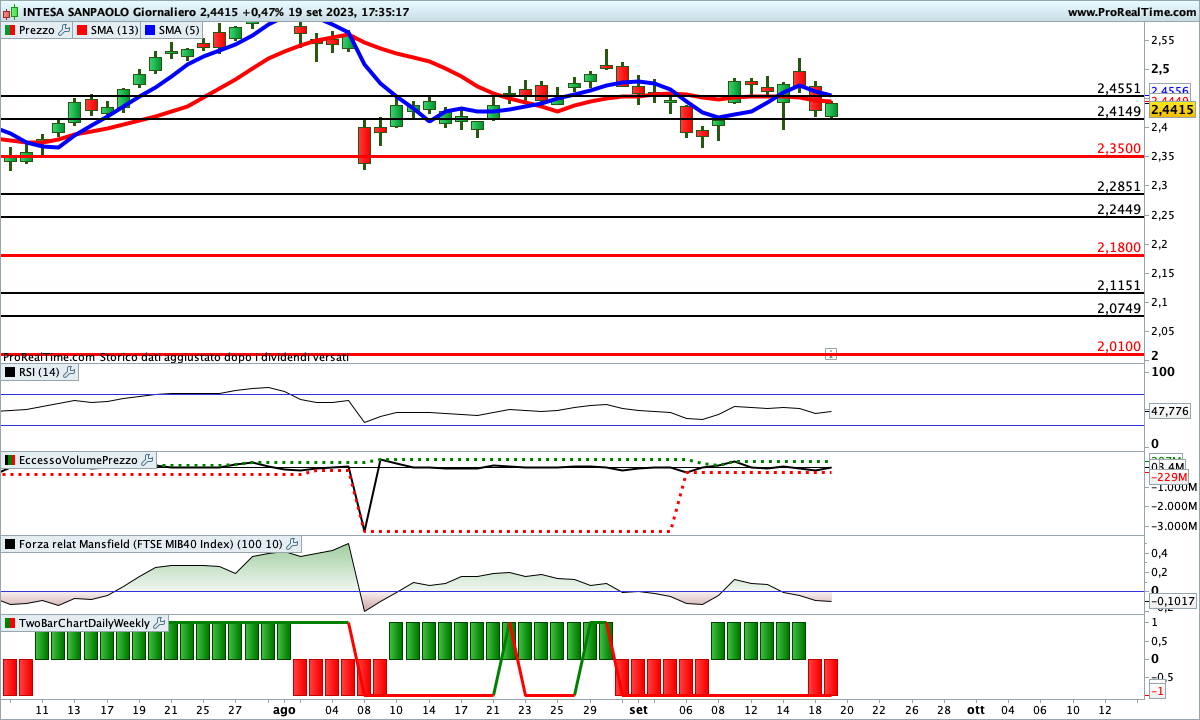Screen dimensions: 1200x720
Task: Select the TwoBarChartDailyWeekly indicator label
Action: (85, 623)
